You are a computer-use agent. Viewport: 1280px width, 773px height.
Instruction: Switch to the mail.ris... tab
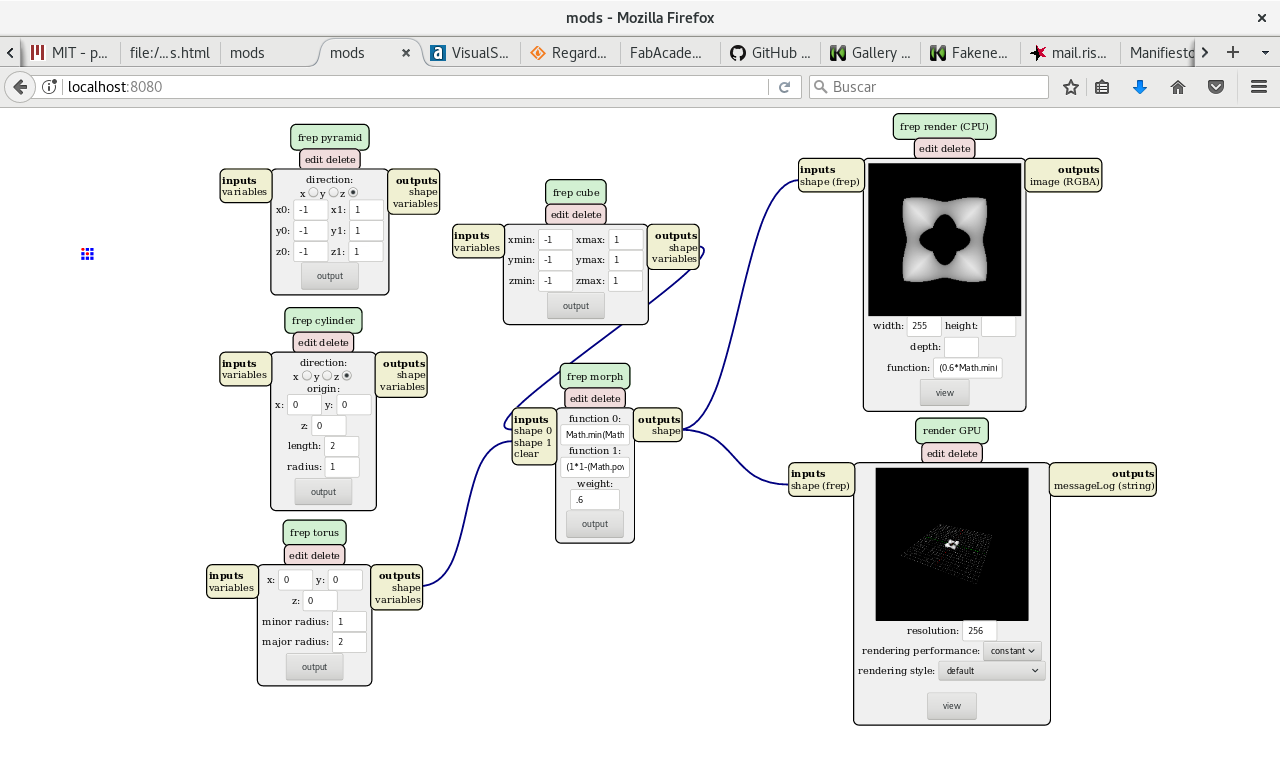(1070, 53)
